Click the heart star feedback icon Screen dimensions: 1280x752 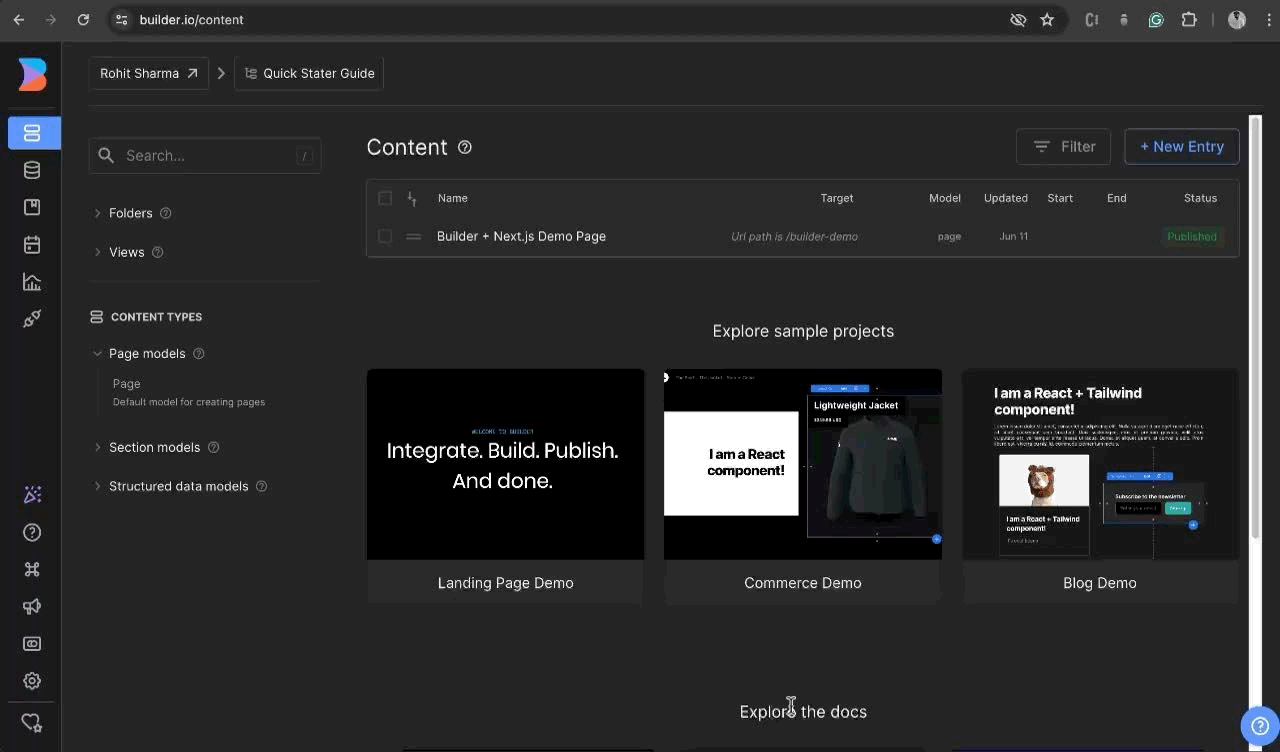[x=32, y=722]
